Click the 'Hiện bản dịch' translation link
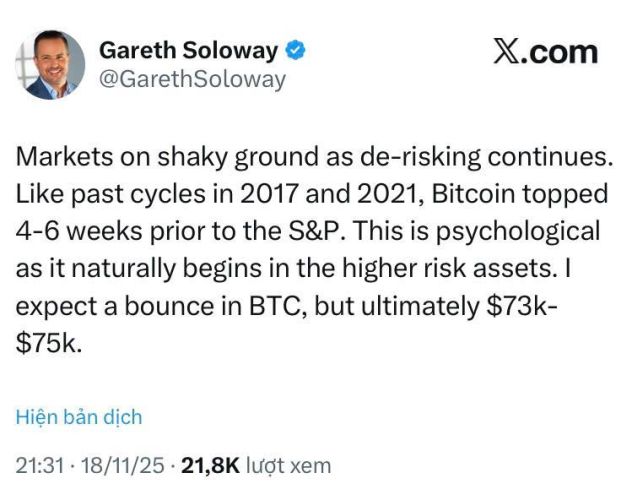 (79, 417)
